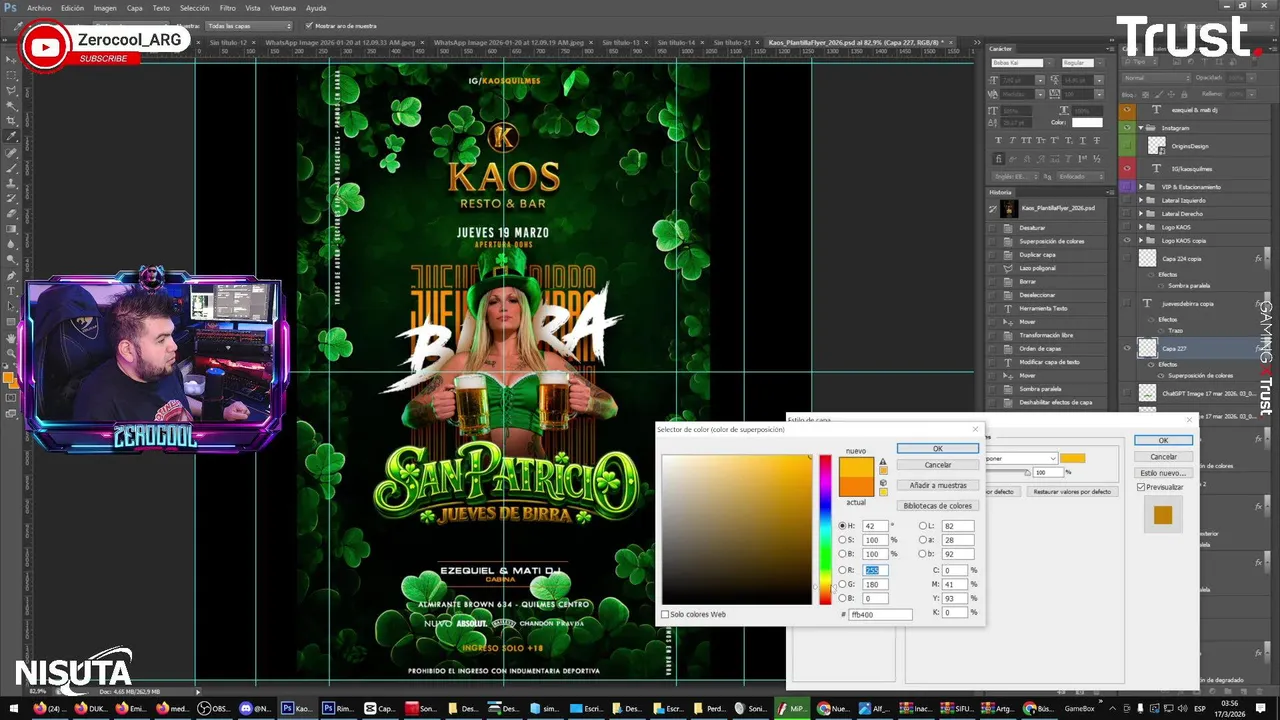Switch to Sin título-12 document tab
This screenshot has height=720, width=1280.
(229, 43)
